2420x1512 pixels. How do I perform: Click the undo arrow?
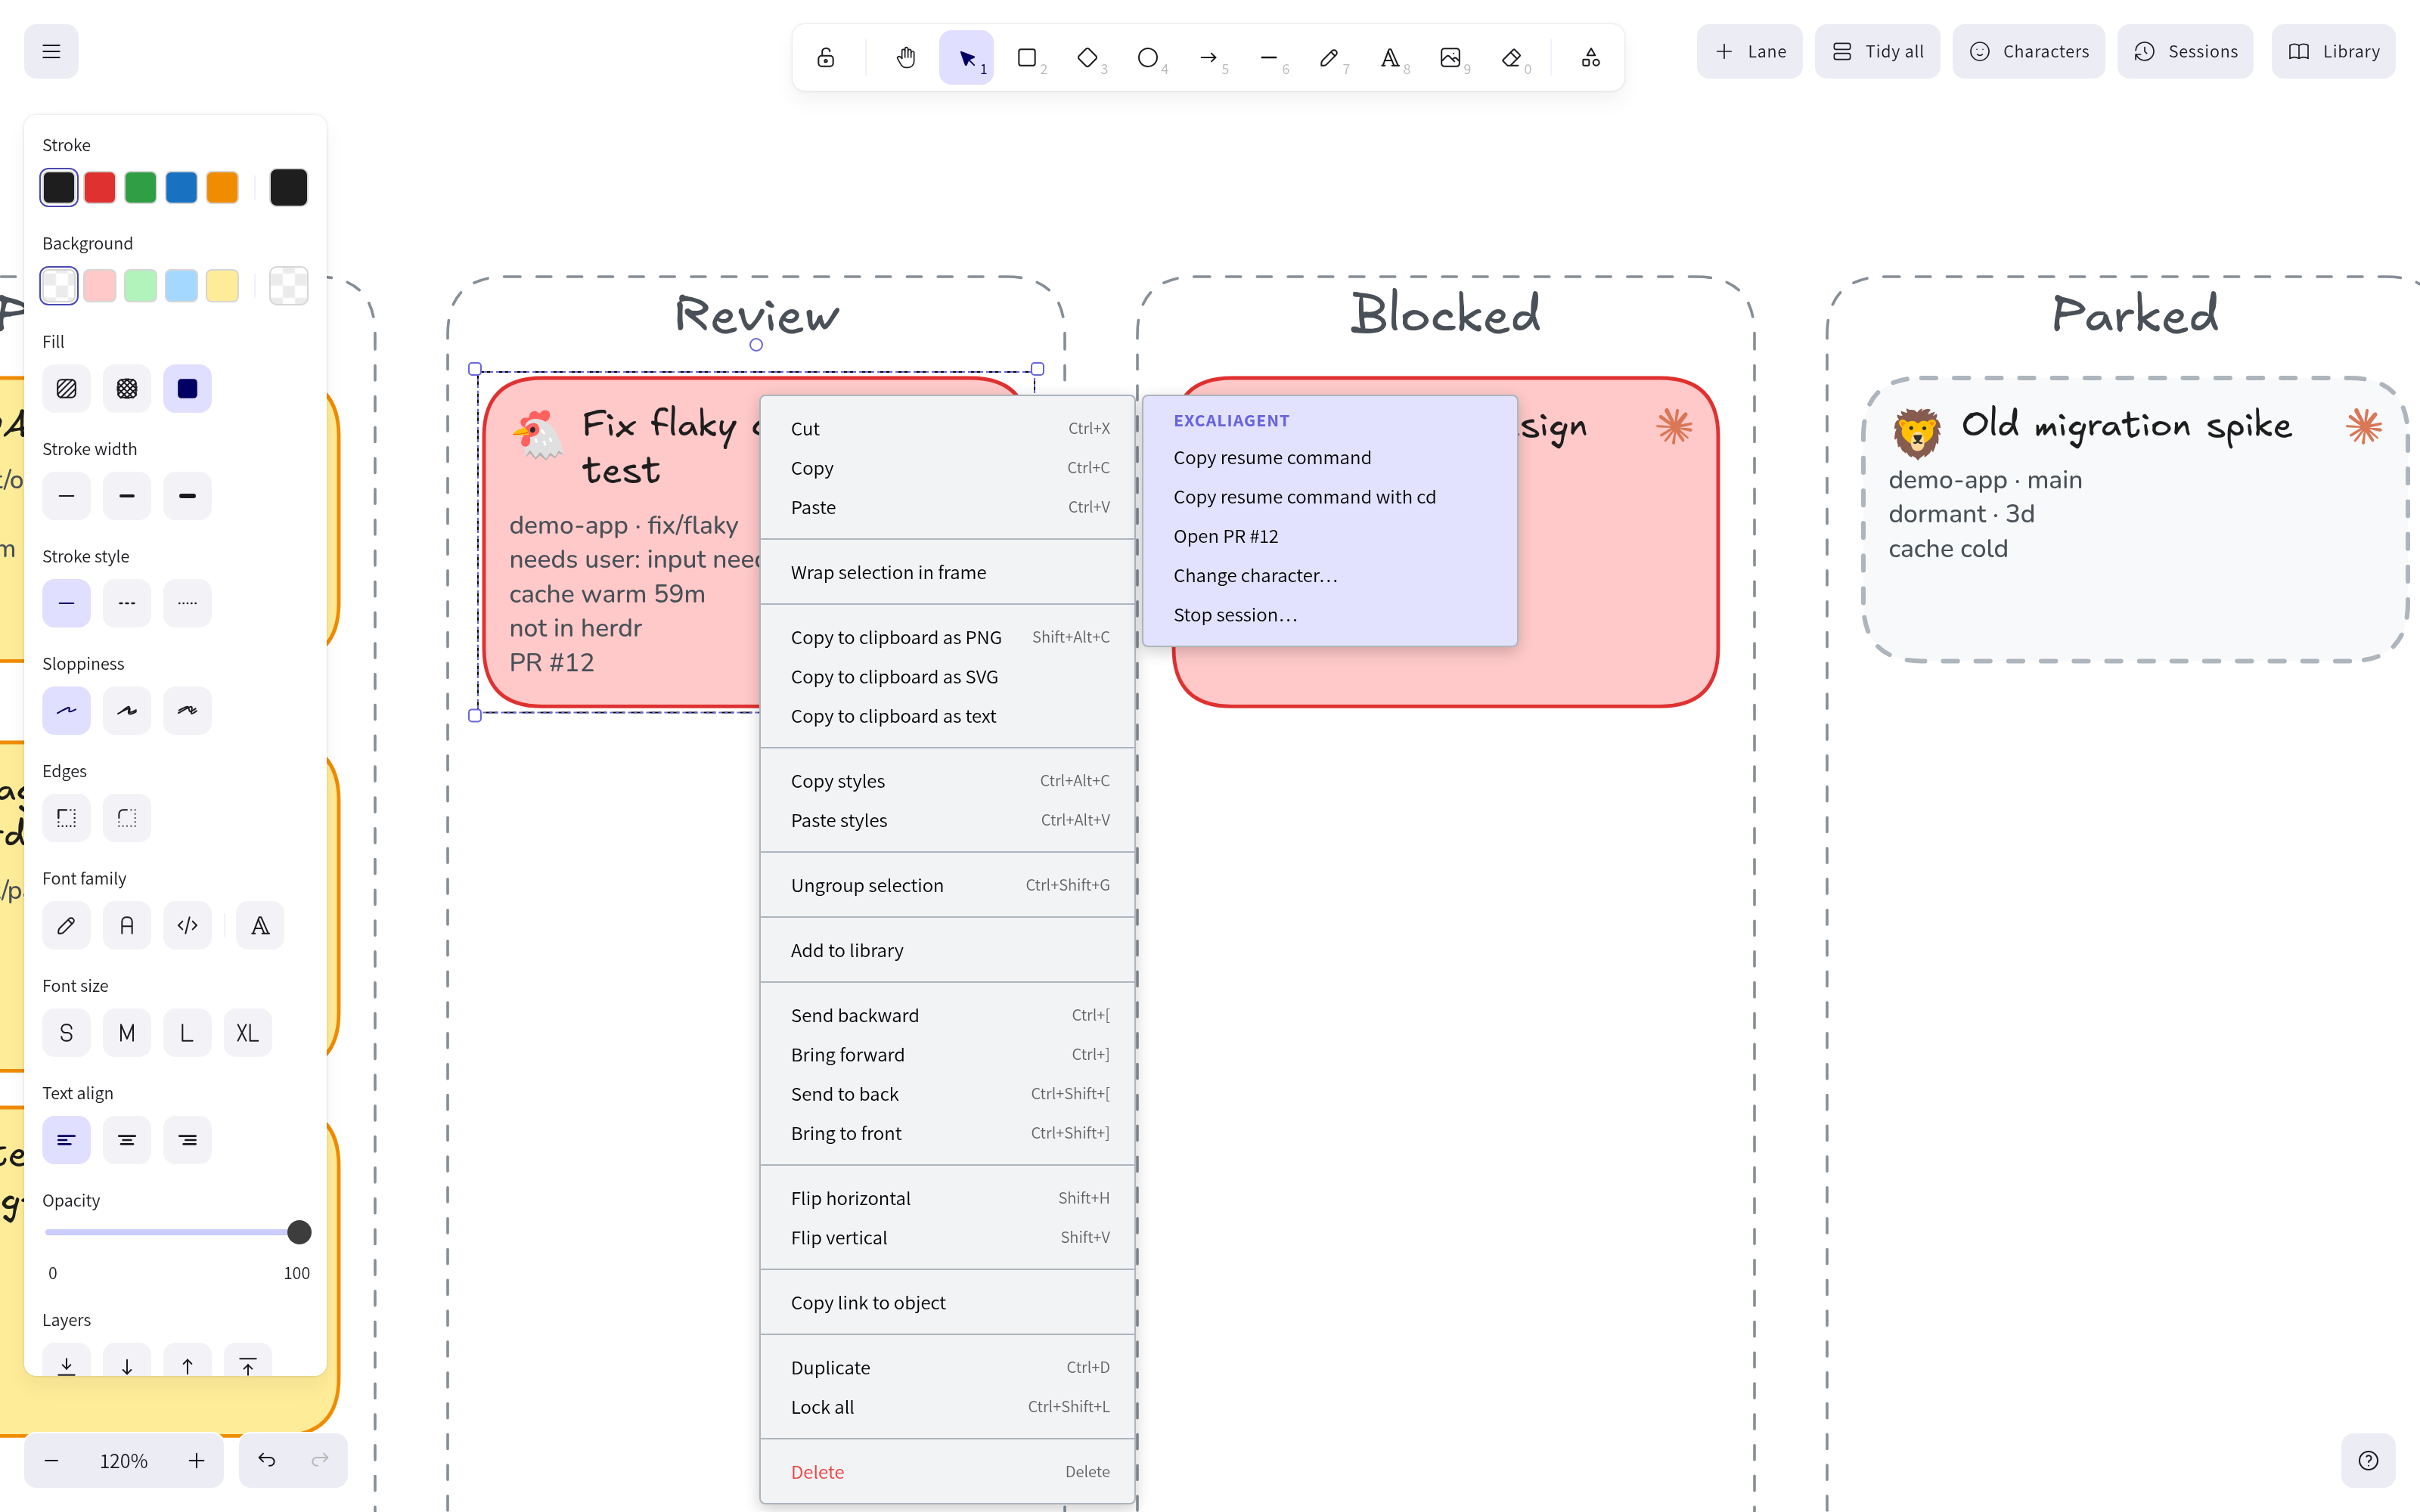click(x=266, y=1460)
